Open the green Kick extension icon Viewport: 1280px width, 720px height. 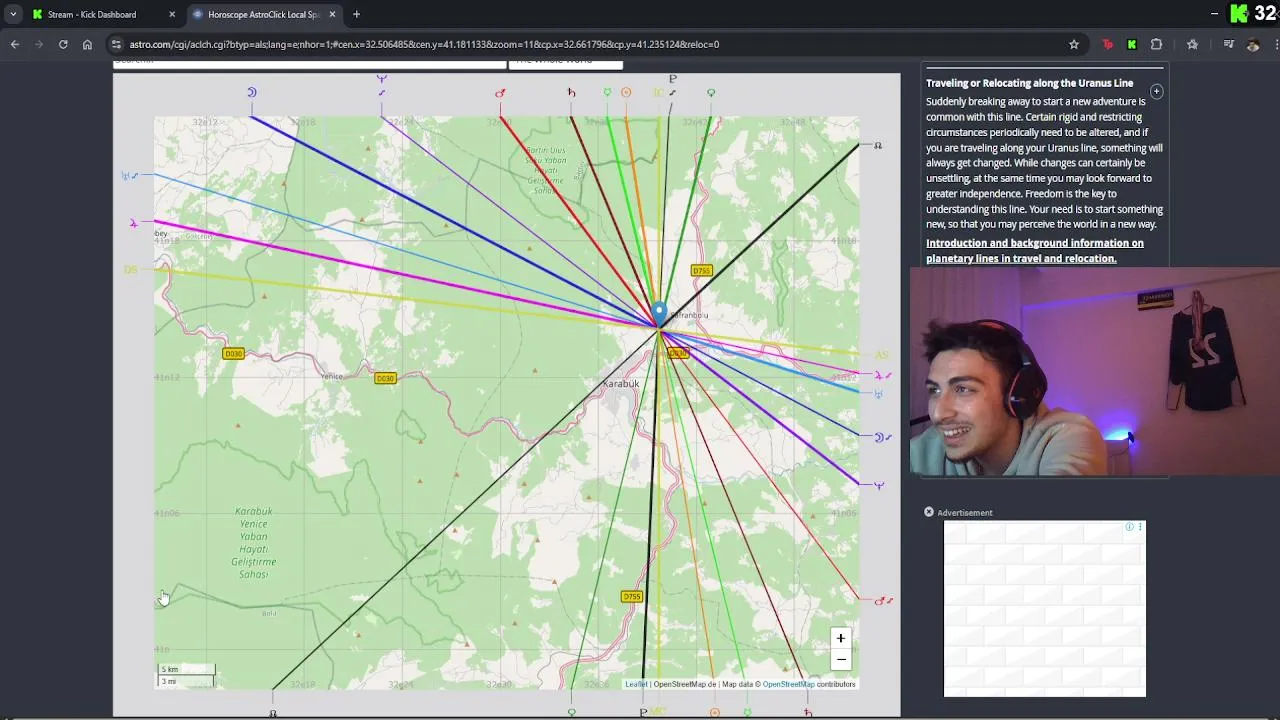click(1131, 44)
